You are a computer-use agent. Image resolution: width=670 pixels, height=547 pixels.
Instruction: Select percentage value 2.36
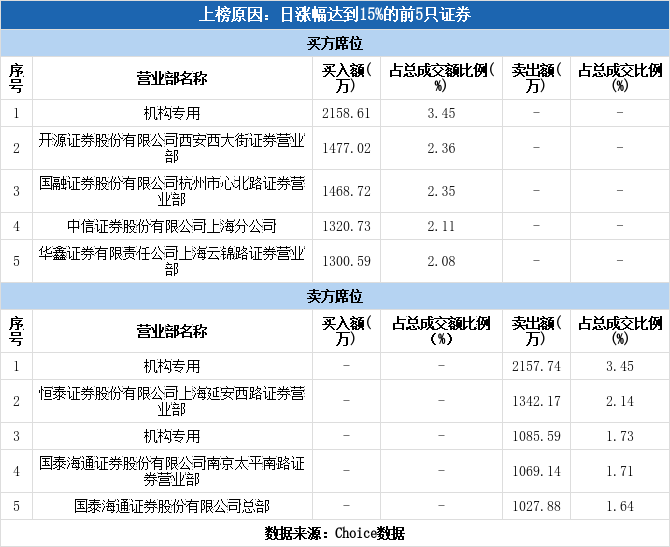click(441, 148)
